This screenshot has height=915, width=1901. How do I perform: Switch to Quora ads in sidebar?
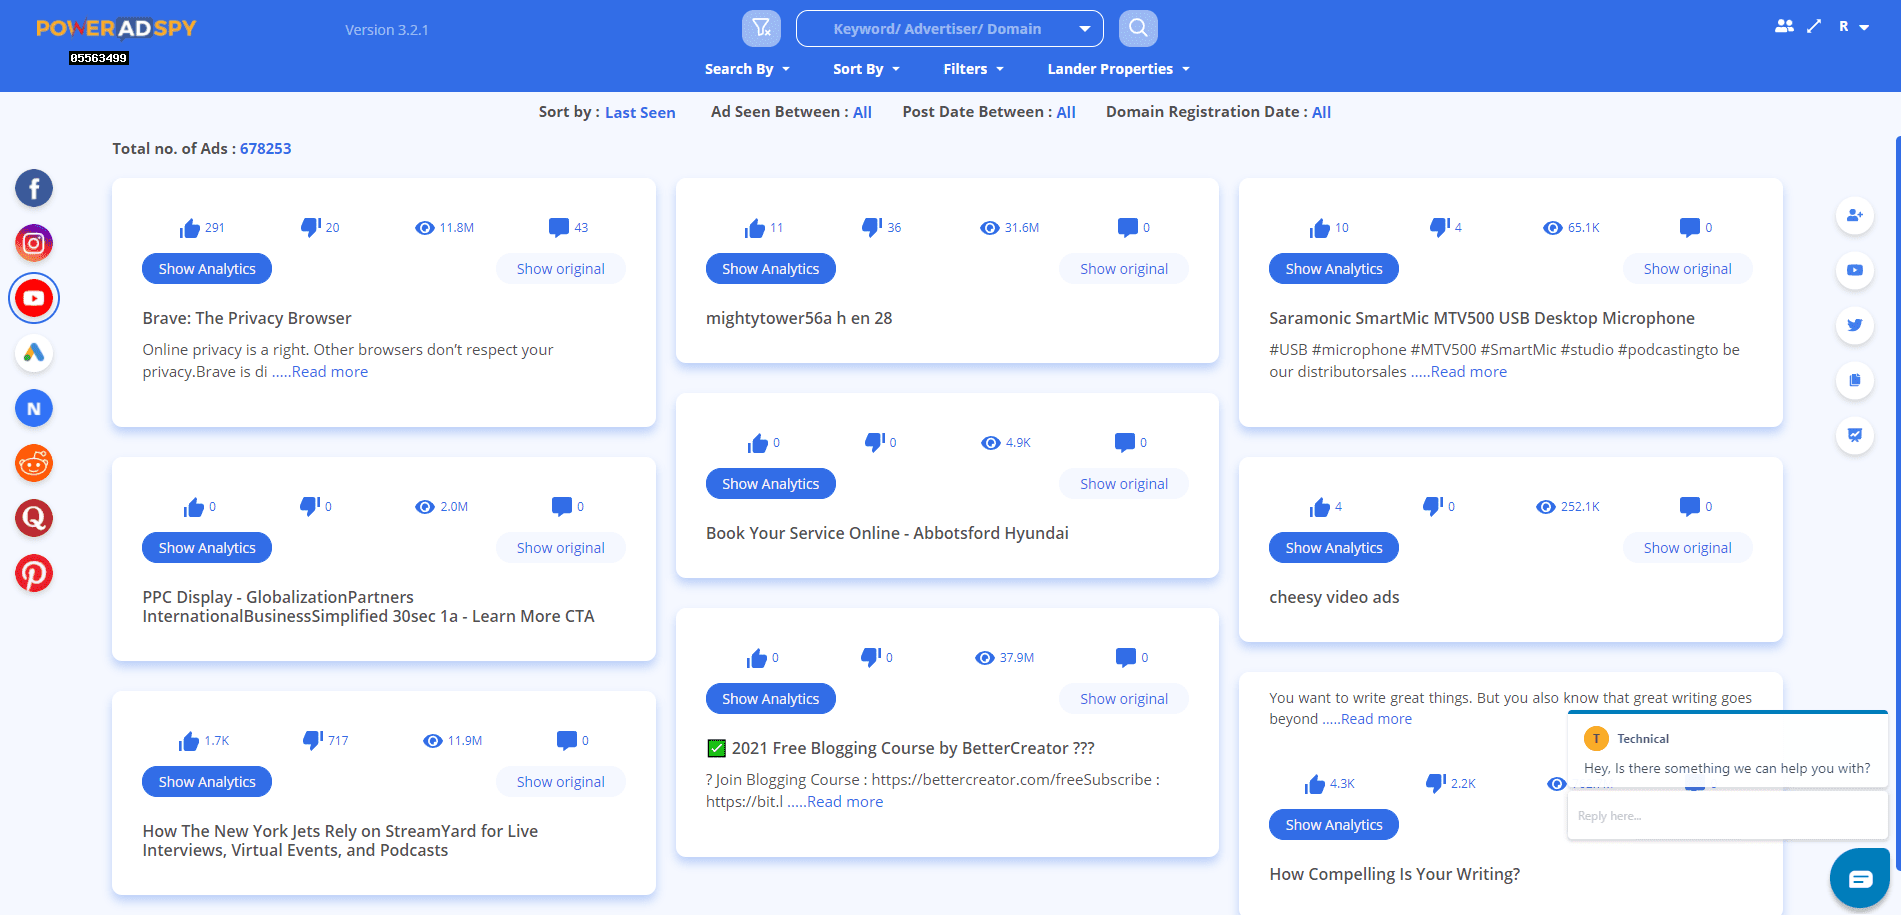34,518
